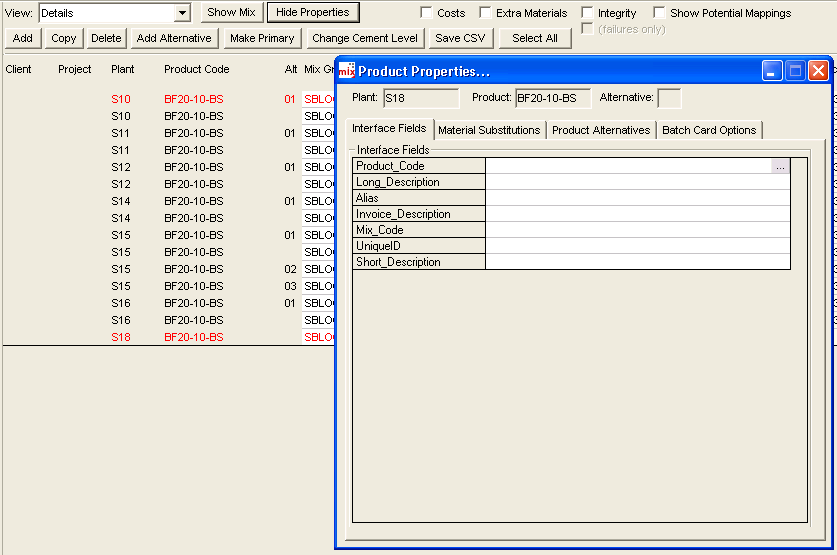This screenshot has height=555, width=837.
Task: Check the Integrity option
Action: [588, 13]
